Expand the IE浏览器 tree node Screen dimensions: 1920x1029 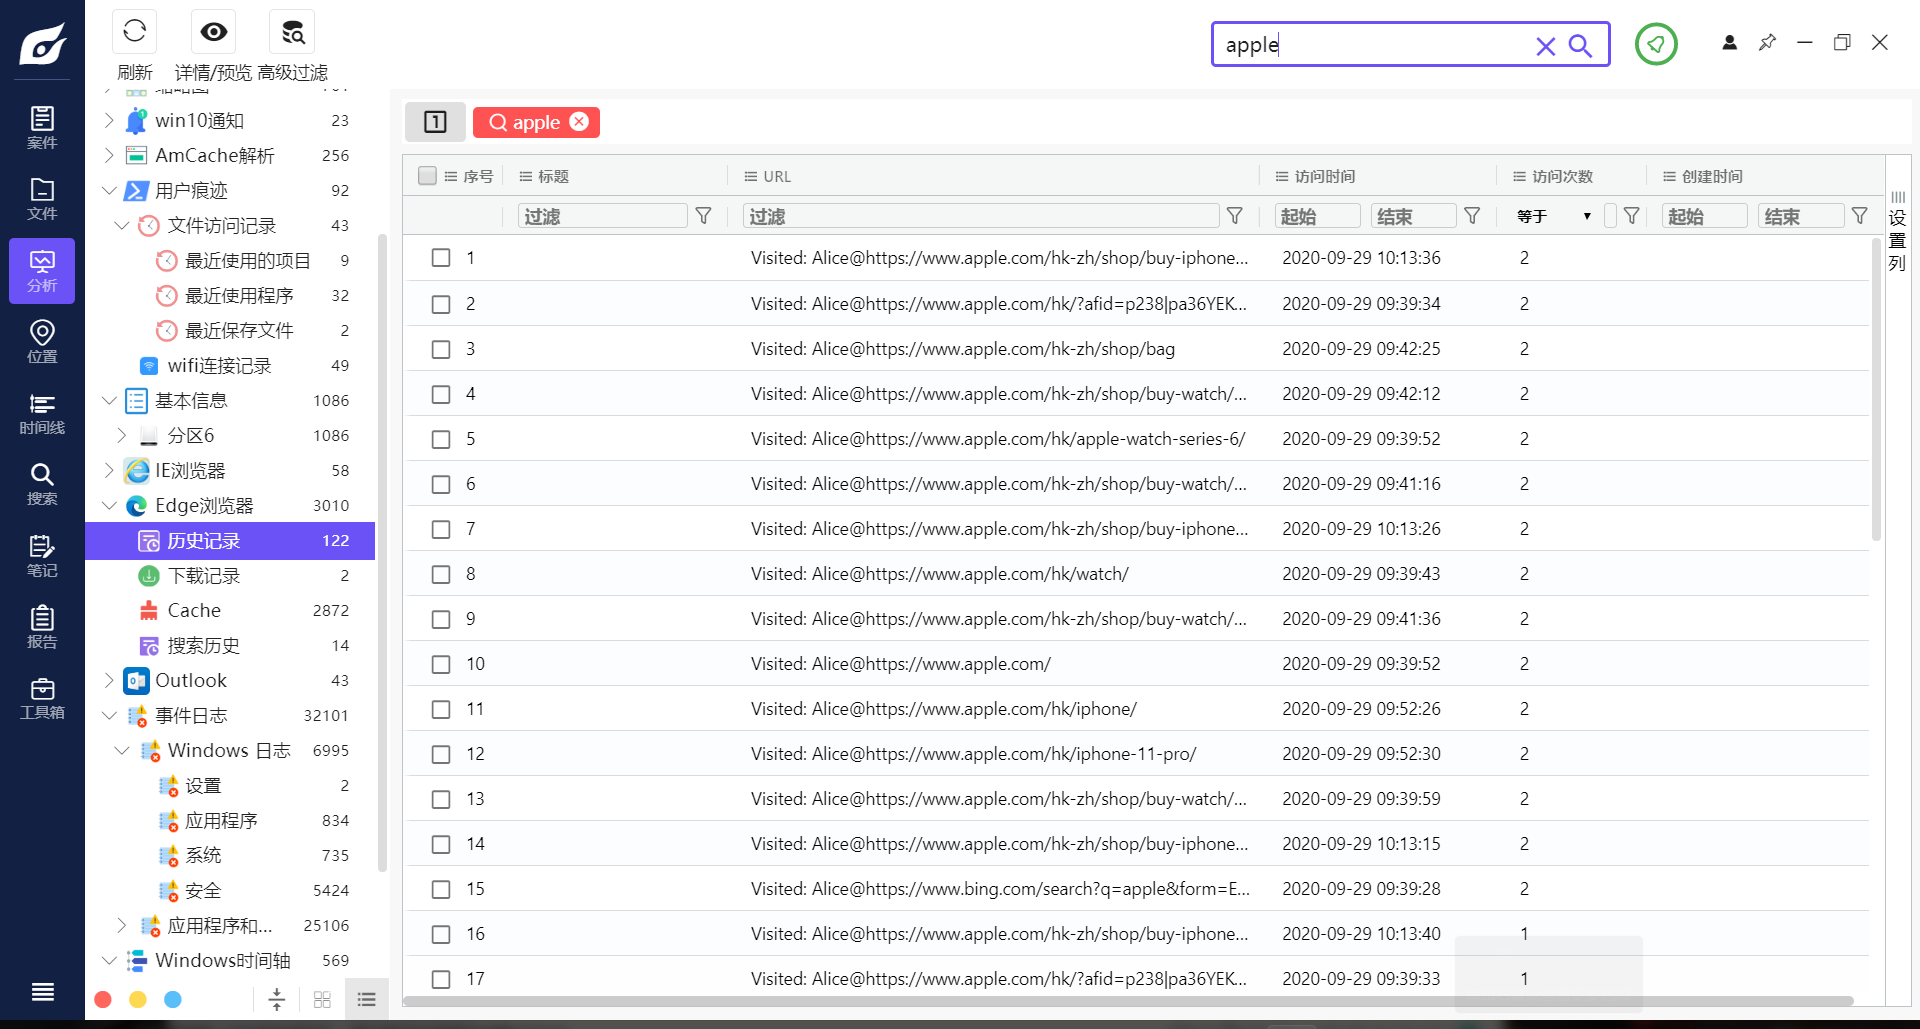109,470
